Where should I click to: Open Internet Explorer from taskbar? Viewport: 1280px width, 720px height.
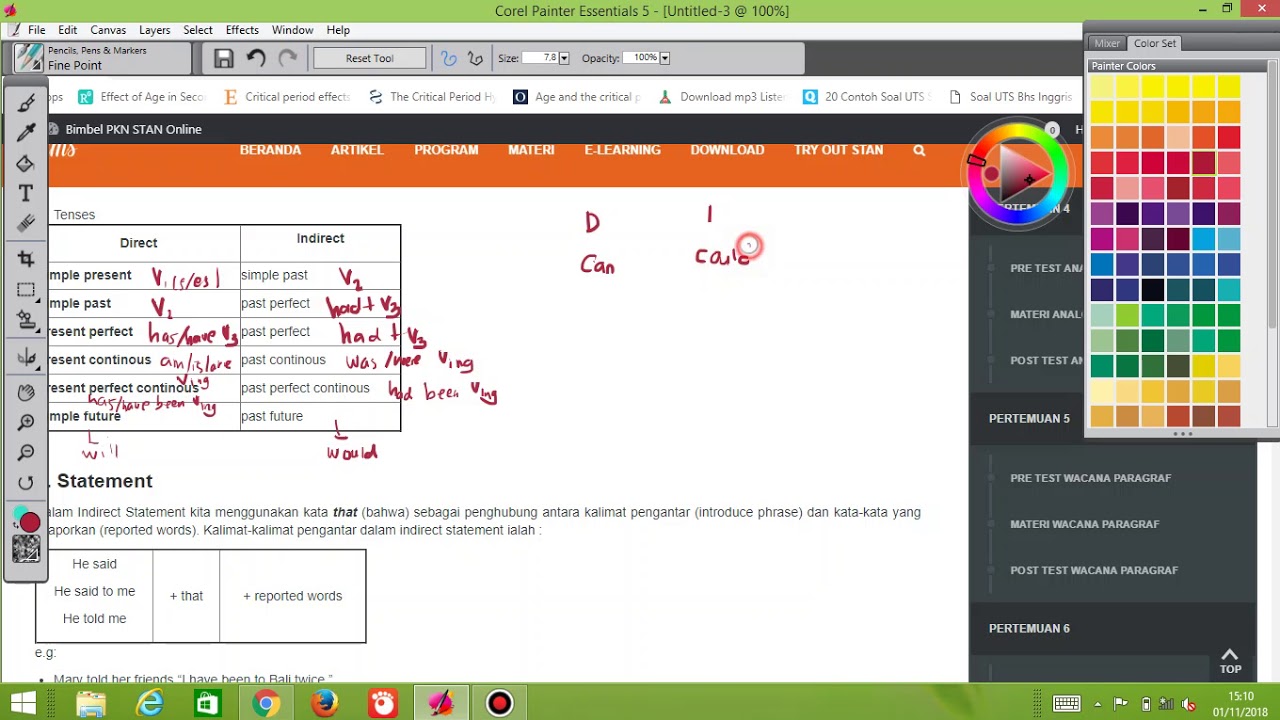coord(149,704)
